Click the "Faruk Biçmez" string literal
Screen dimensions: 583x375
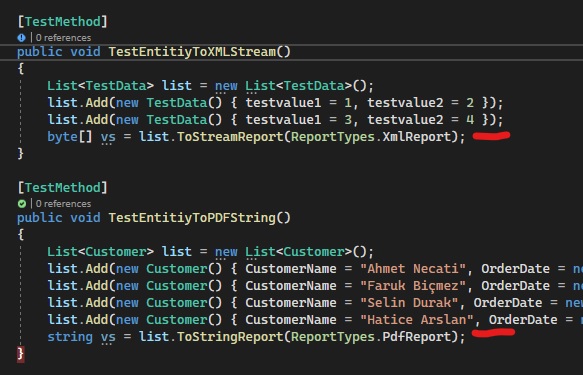(413, 286)
